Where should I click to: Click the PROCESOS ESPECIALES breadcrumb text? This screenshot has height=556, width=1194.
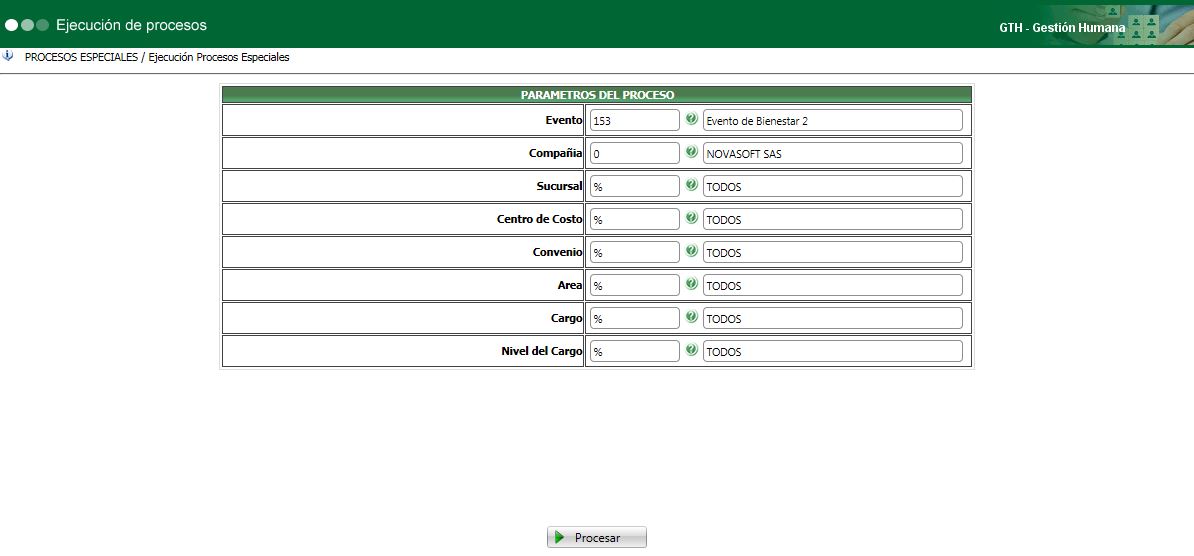pyautogui.click(x=81, y=57)
